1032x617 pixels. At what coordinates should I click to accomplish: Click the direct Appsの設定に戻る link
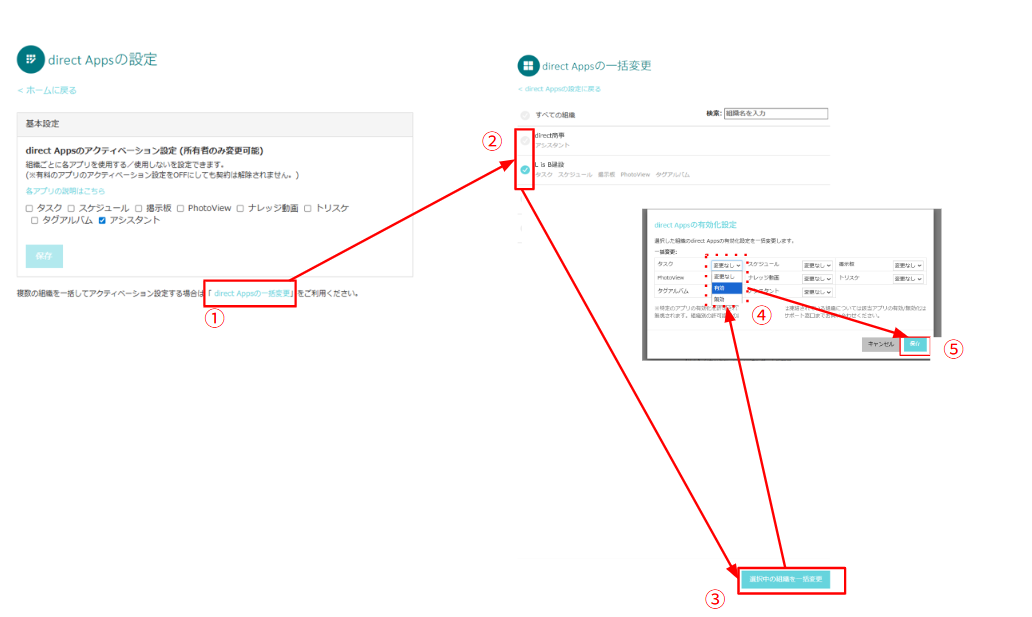pos(559,89)
